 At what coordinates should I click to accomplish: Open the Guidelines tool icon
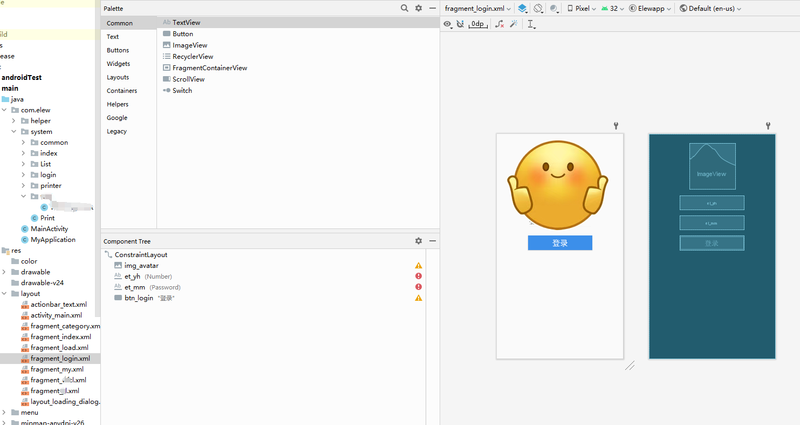click(x=531, y=24)
